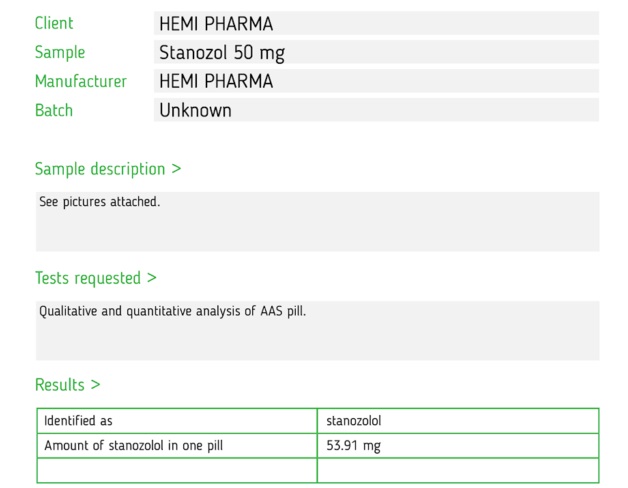This screenshot has width=628, height=488.
Task: Click the 'See pictures attached.' text box
Action: tap(318, 222)
